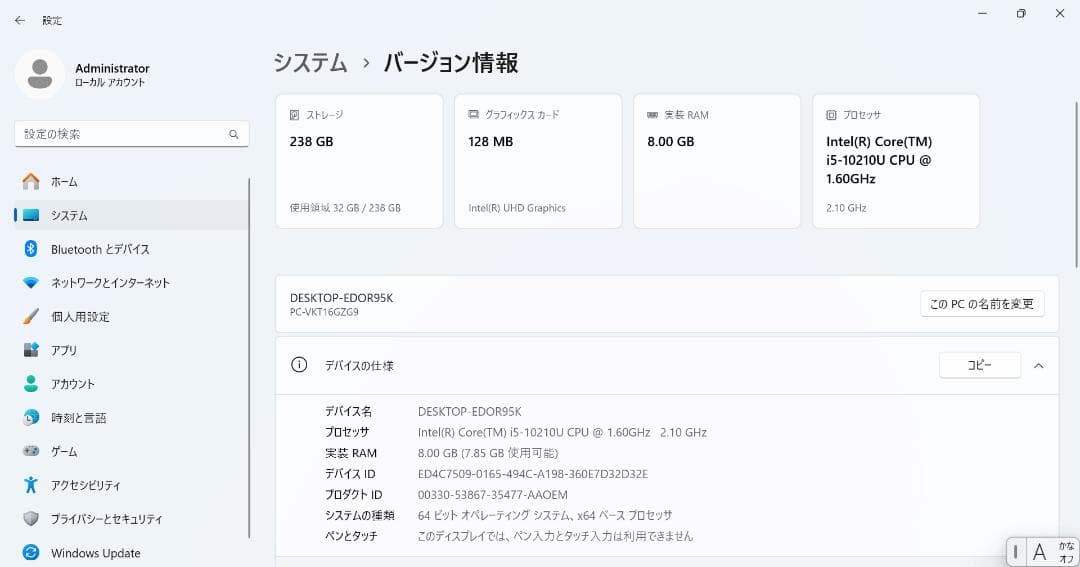Click the デバイス名 value DESKTOP-EDOR95K

point(470,412)
